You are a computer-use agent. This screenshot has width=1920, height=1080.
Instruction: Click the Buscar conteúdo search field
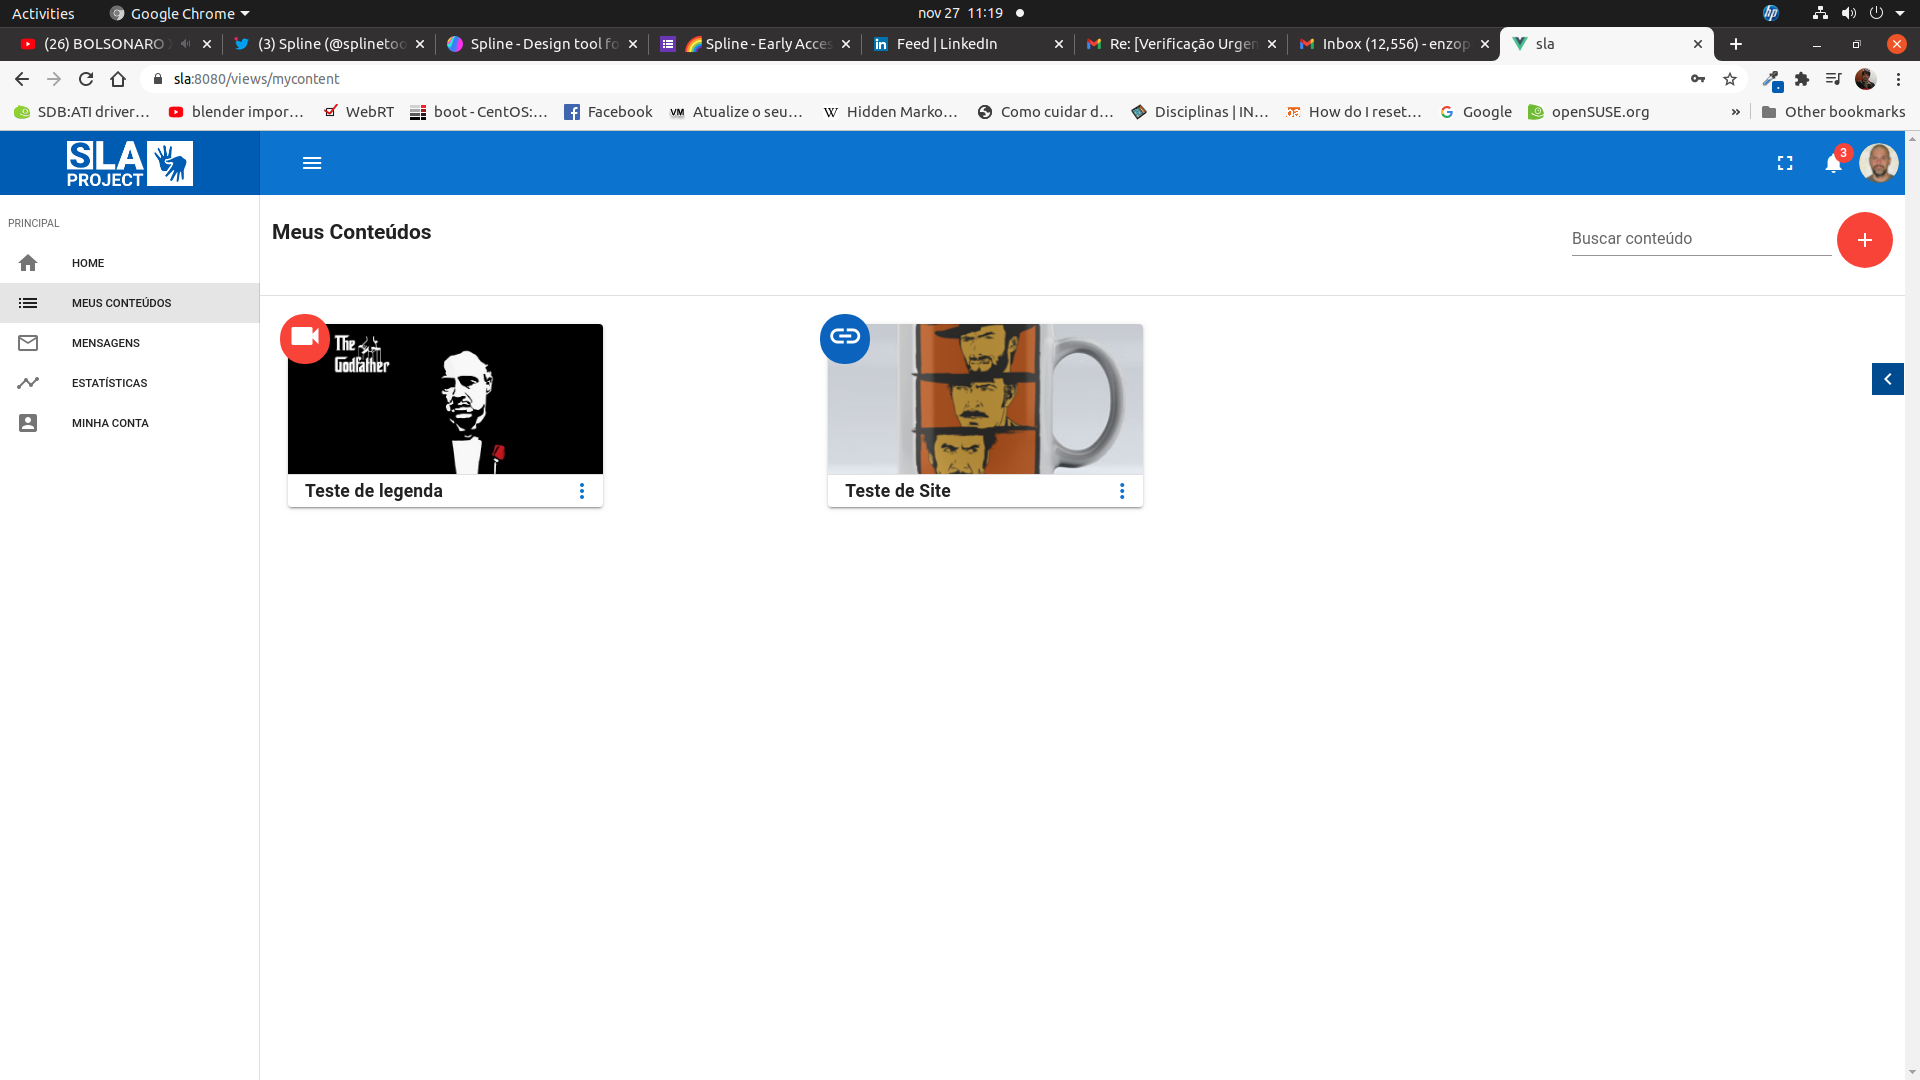[1700, 239]
